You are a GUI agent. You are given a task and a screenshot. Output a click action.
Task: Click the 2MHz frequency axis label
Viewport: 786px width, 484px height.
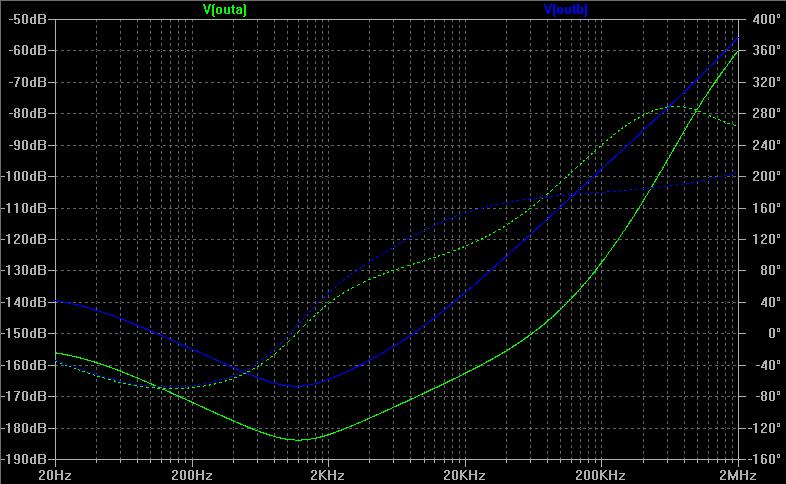[x=737, y=475]
